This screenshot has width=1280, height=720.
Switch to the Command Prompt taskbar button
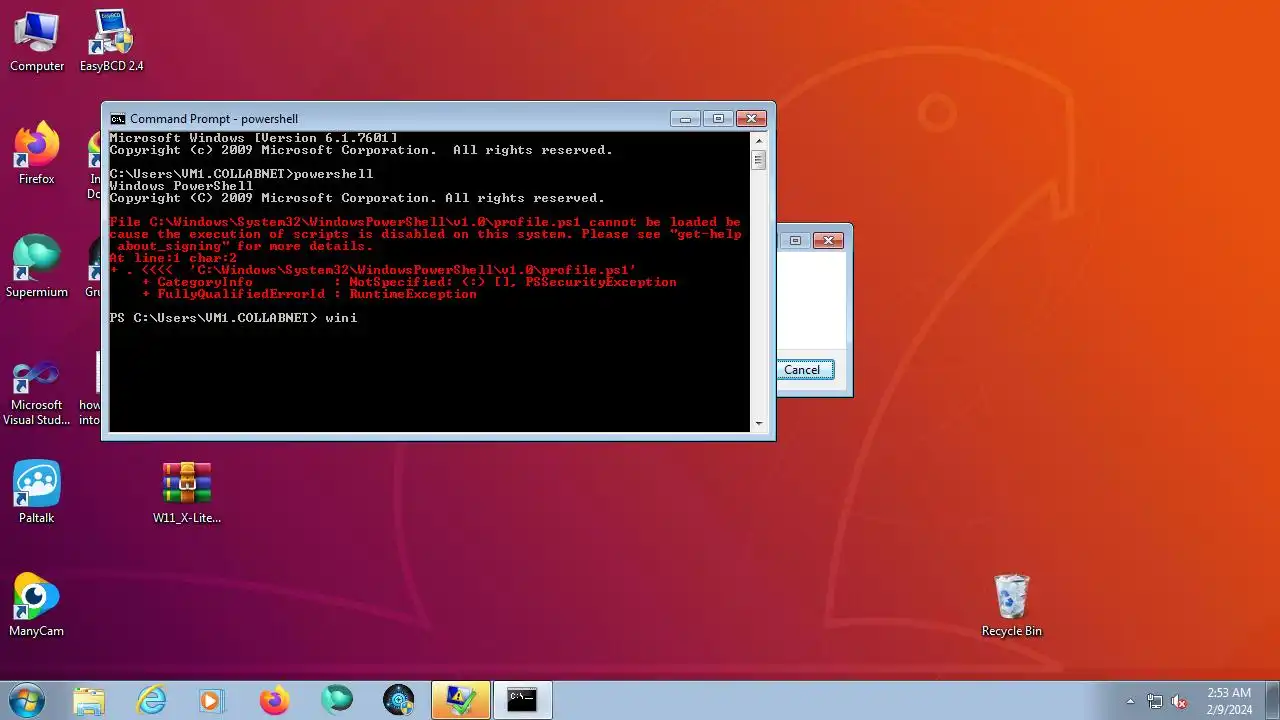(x=522, y=700)
